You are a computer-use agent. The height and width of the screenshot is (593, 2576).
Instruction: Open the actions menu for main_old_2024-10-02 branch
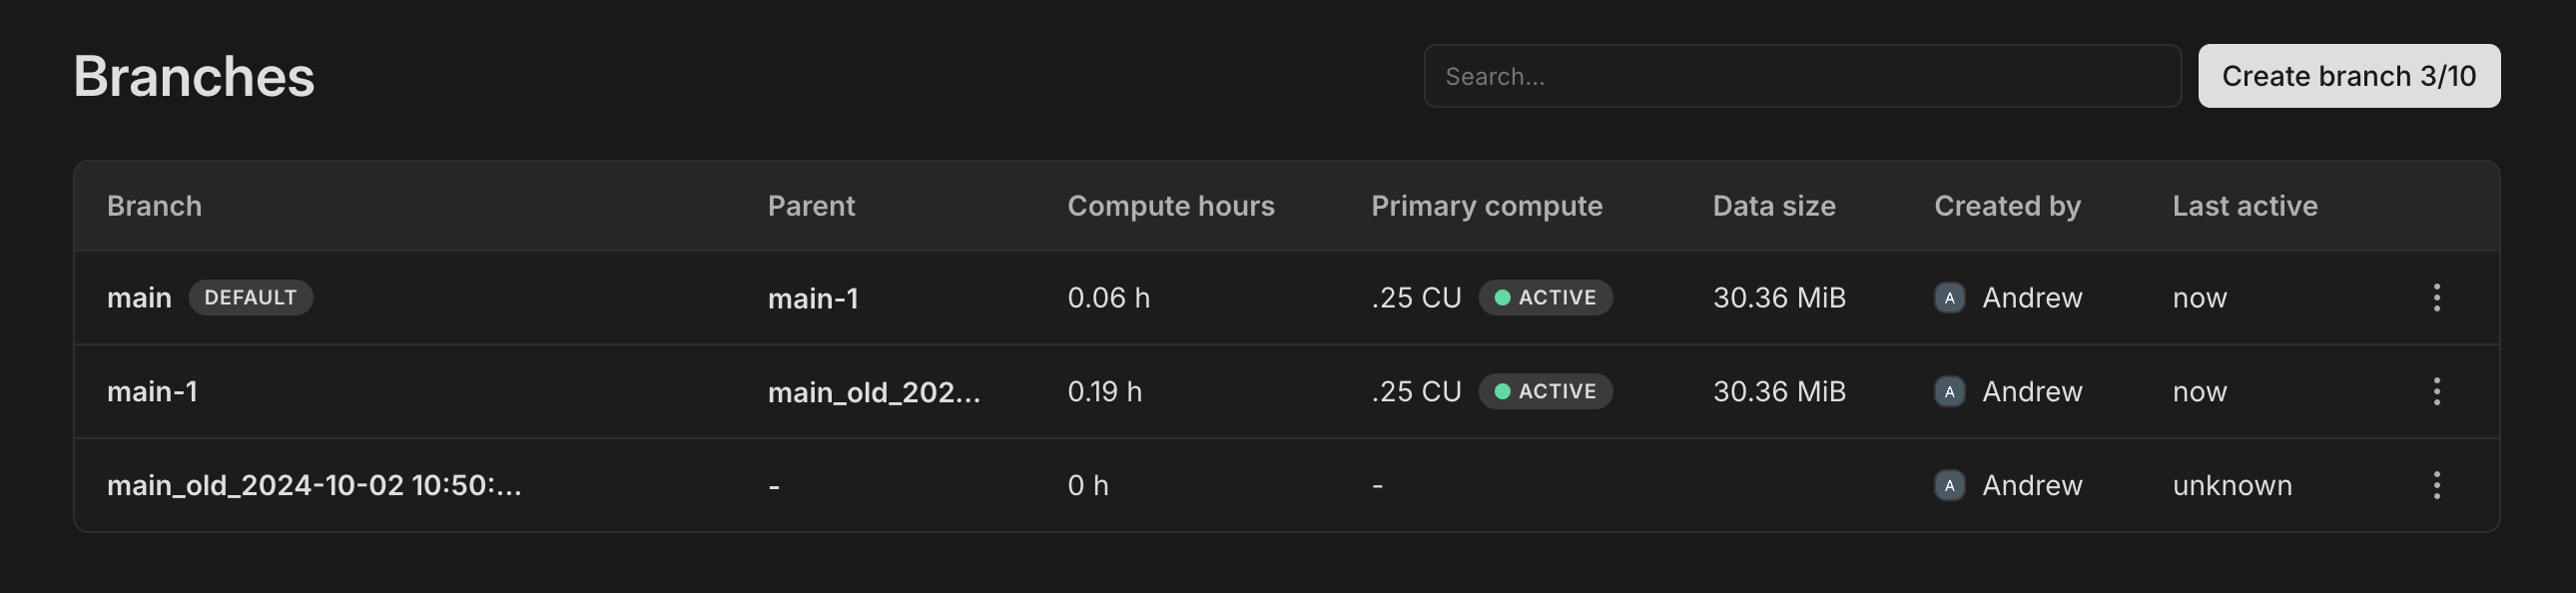[2436, 485]
